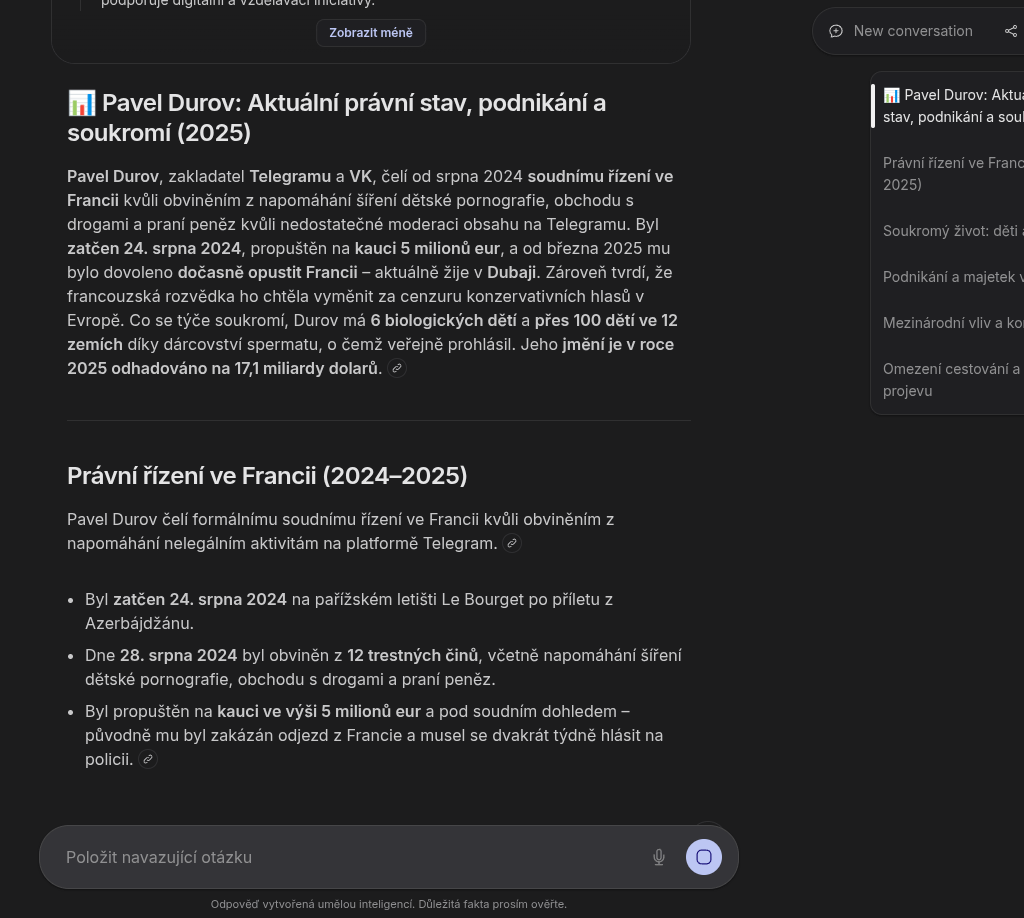Viewport: 1024px width, 918px height.
Task: Select "Soukromý život: děti" in the outline
Action: (x=952, y=231)
